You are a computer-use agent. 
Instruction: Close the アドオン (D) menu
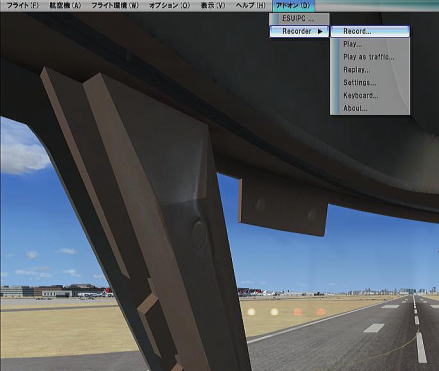click(293, 6)
